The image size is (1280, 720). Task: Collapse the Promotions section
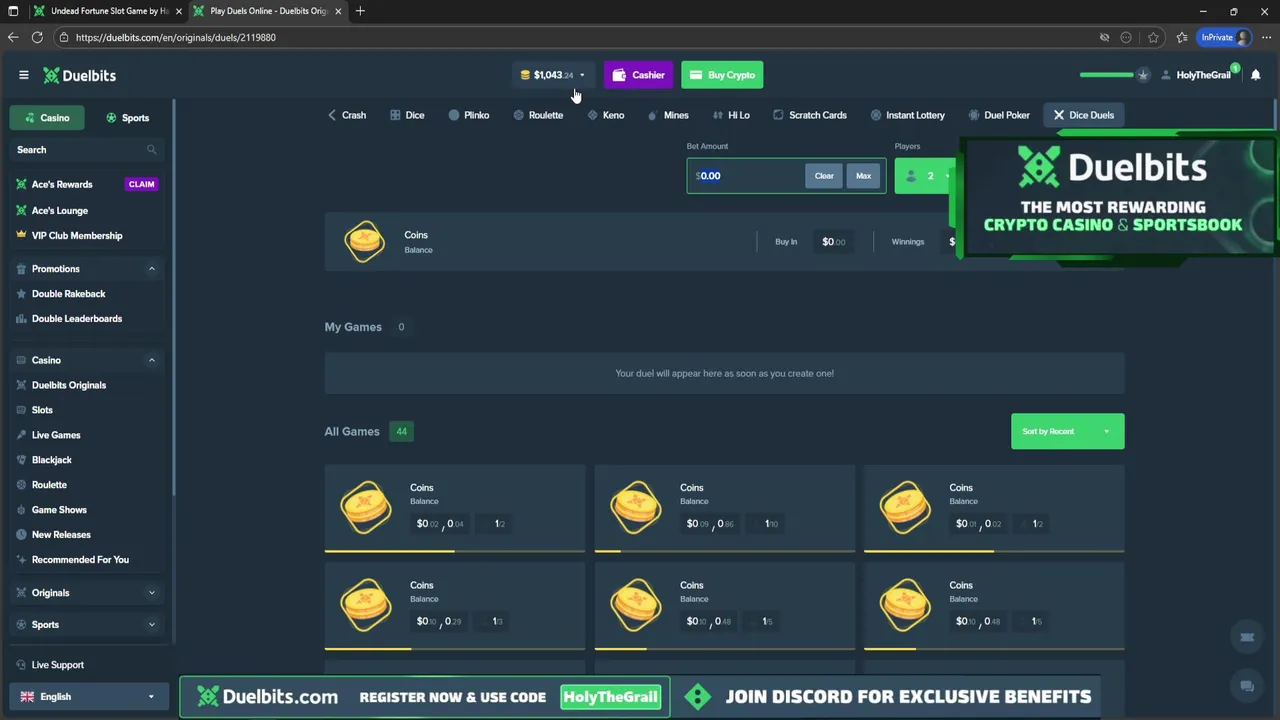152,269
